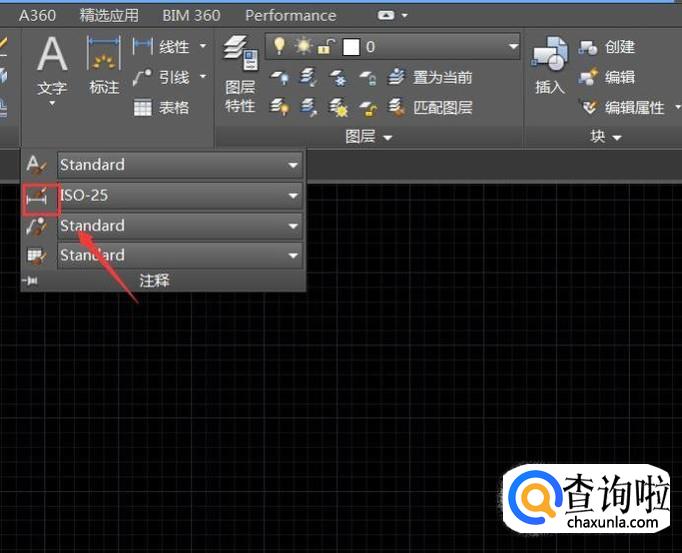
Task: Click the Multileader Style icon
Action: (37, 226)
